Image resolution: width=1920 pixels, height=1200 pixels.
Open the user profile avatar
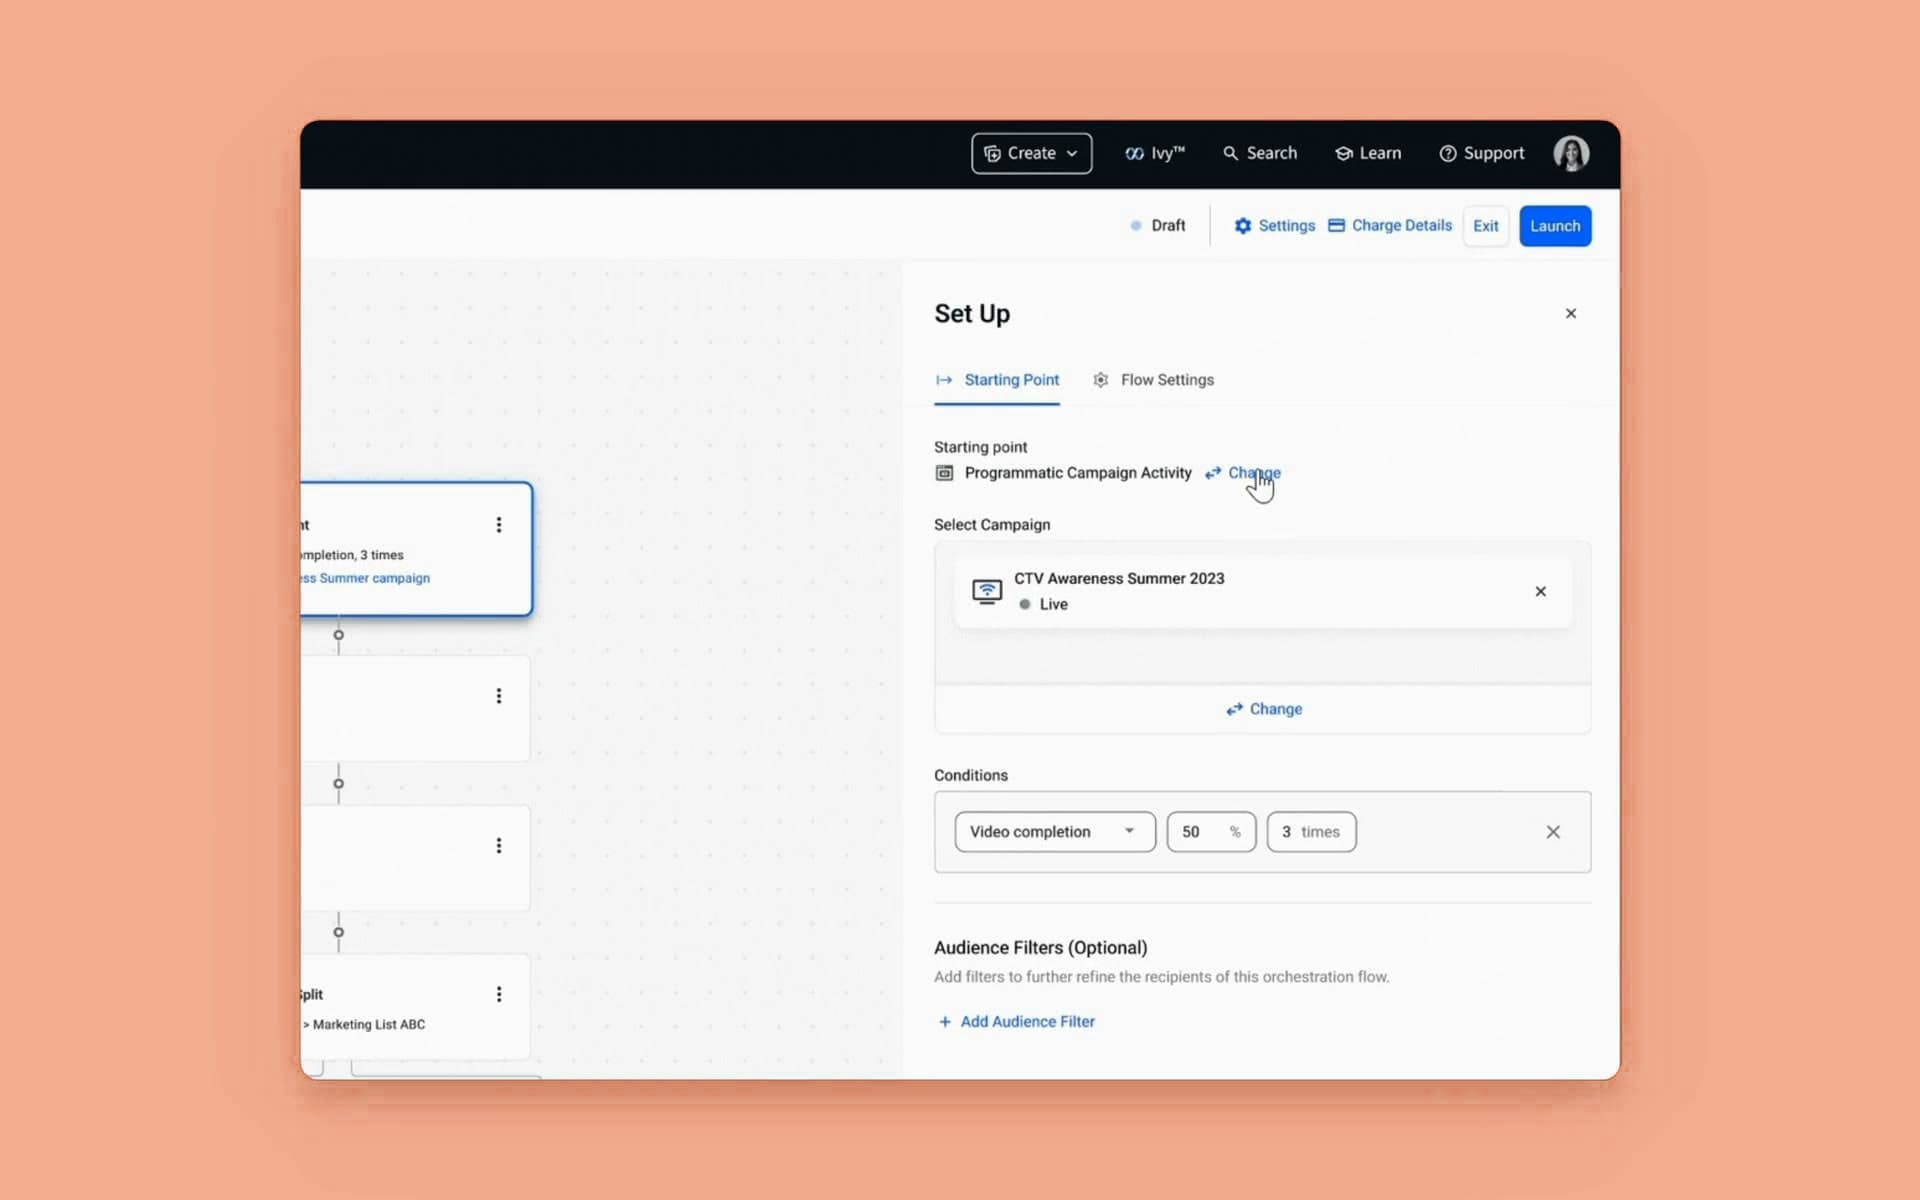click(1571, 153)
